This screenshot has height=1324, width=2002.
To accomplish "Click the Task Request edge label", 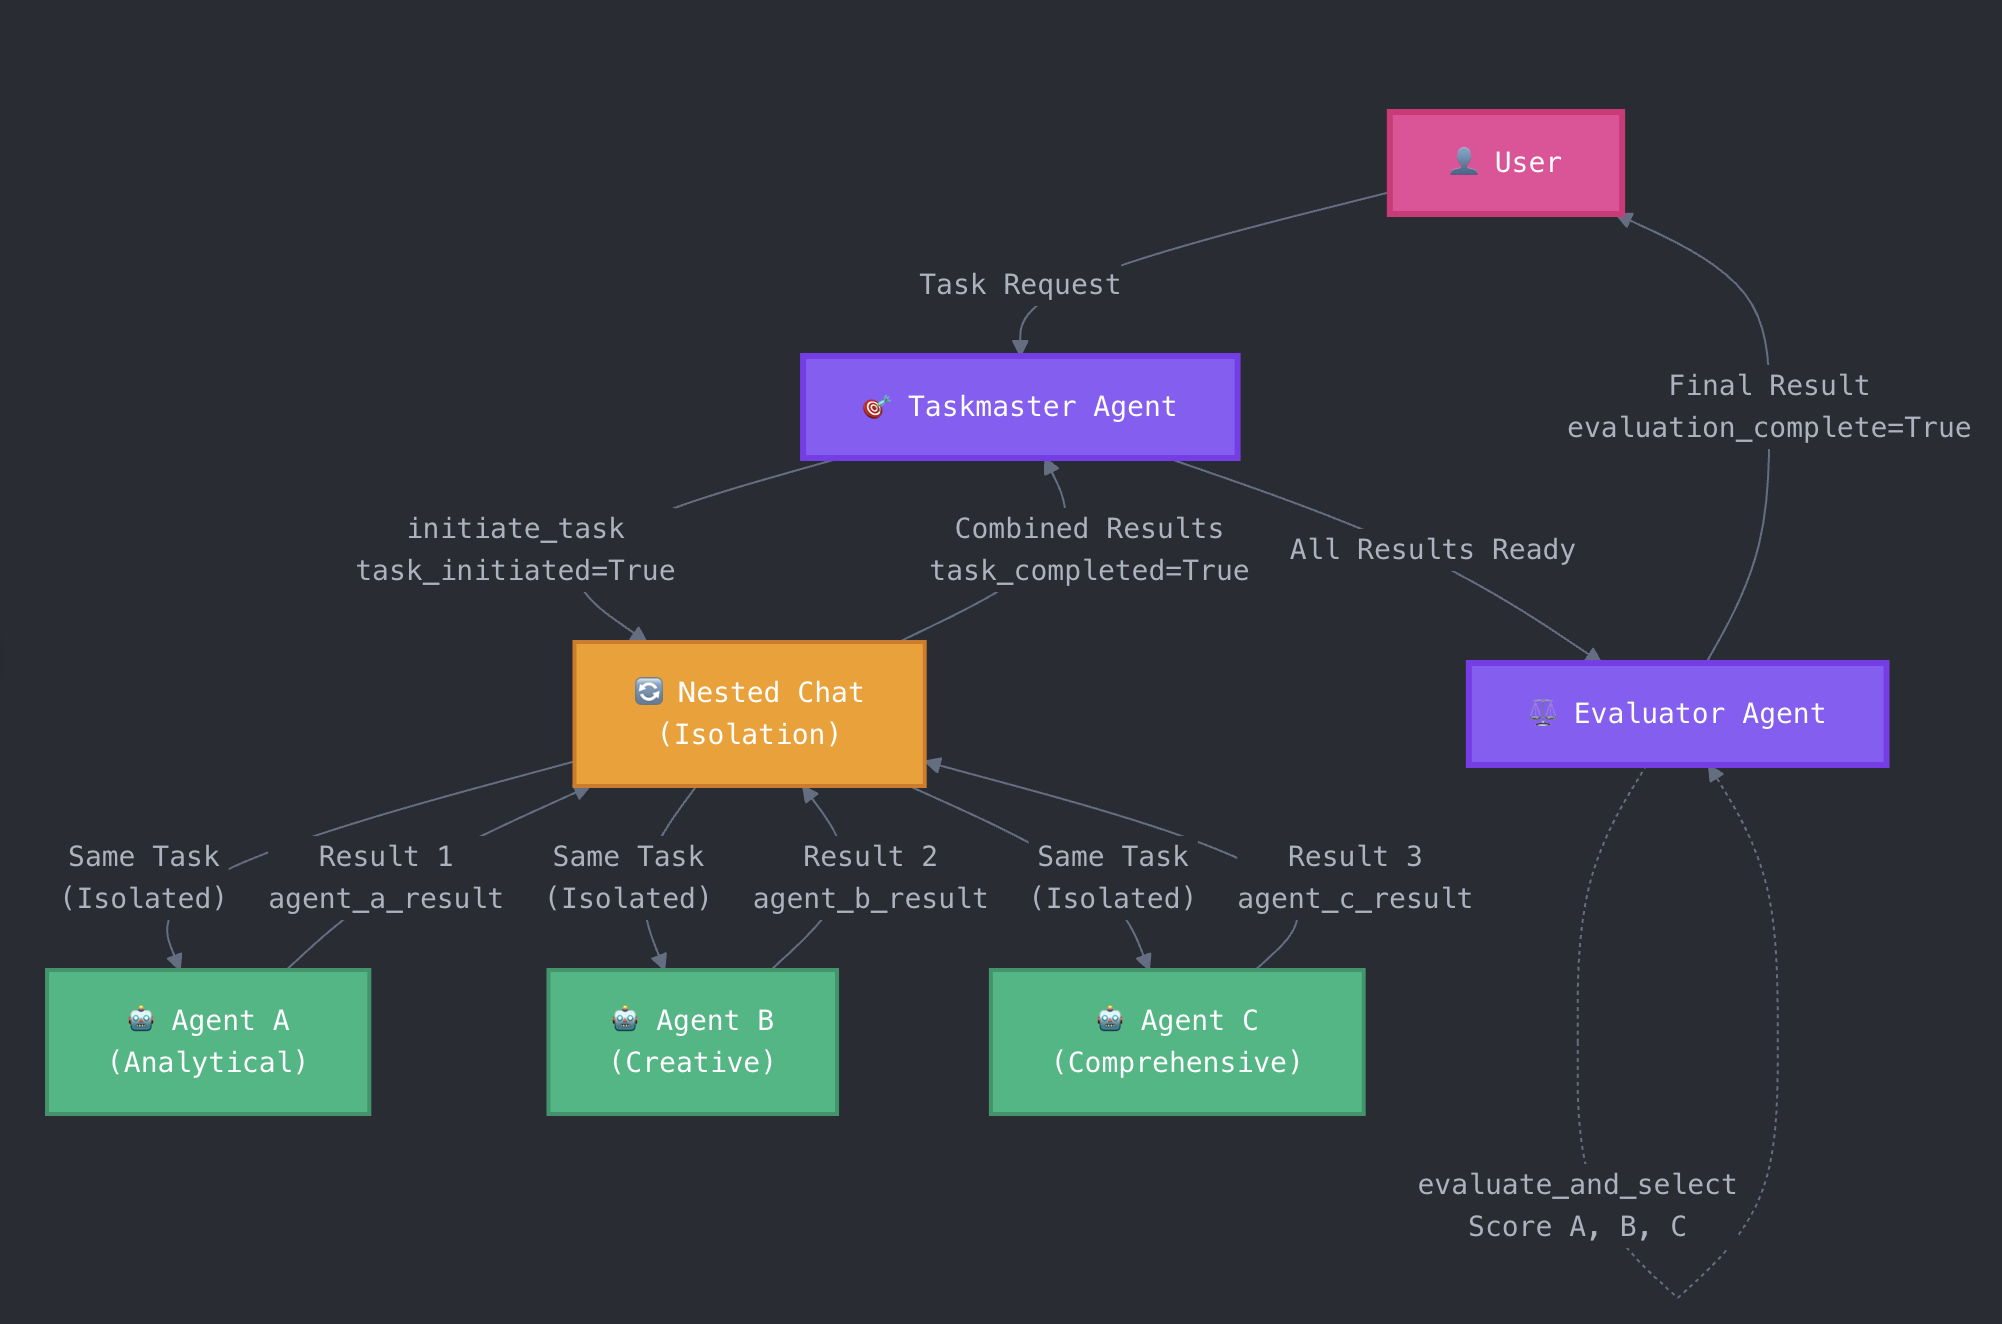I will point(1019,285).
